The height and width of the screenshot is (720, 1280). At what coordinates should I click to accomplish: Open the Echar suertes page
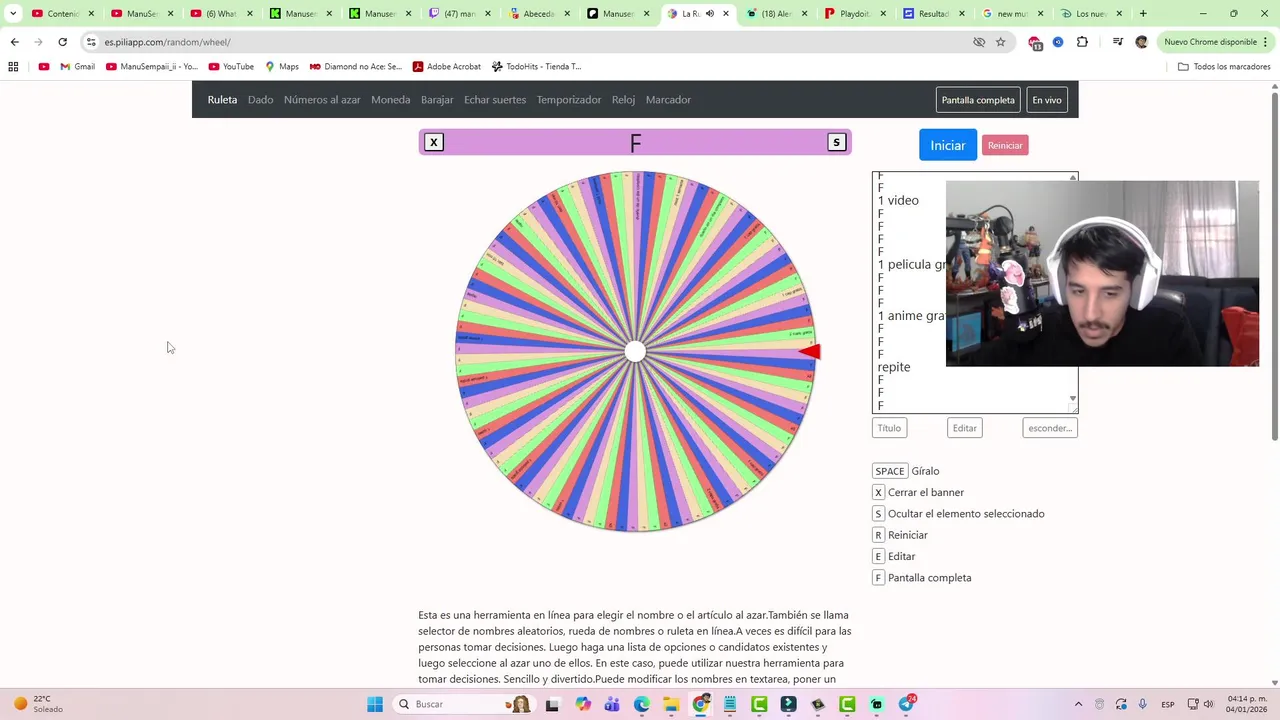[495, 100]
